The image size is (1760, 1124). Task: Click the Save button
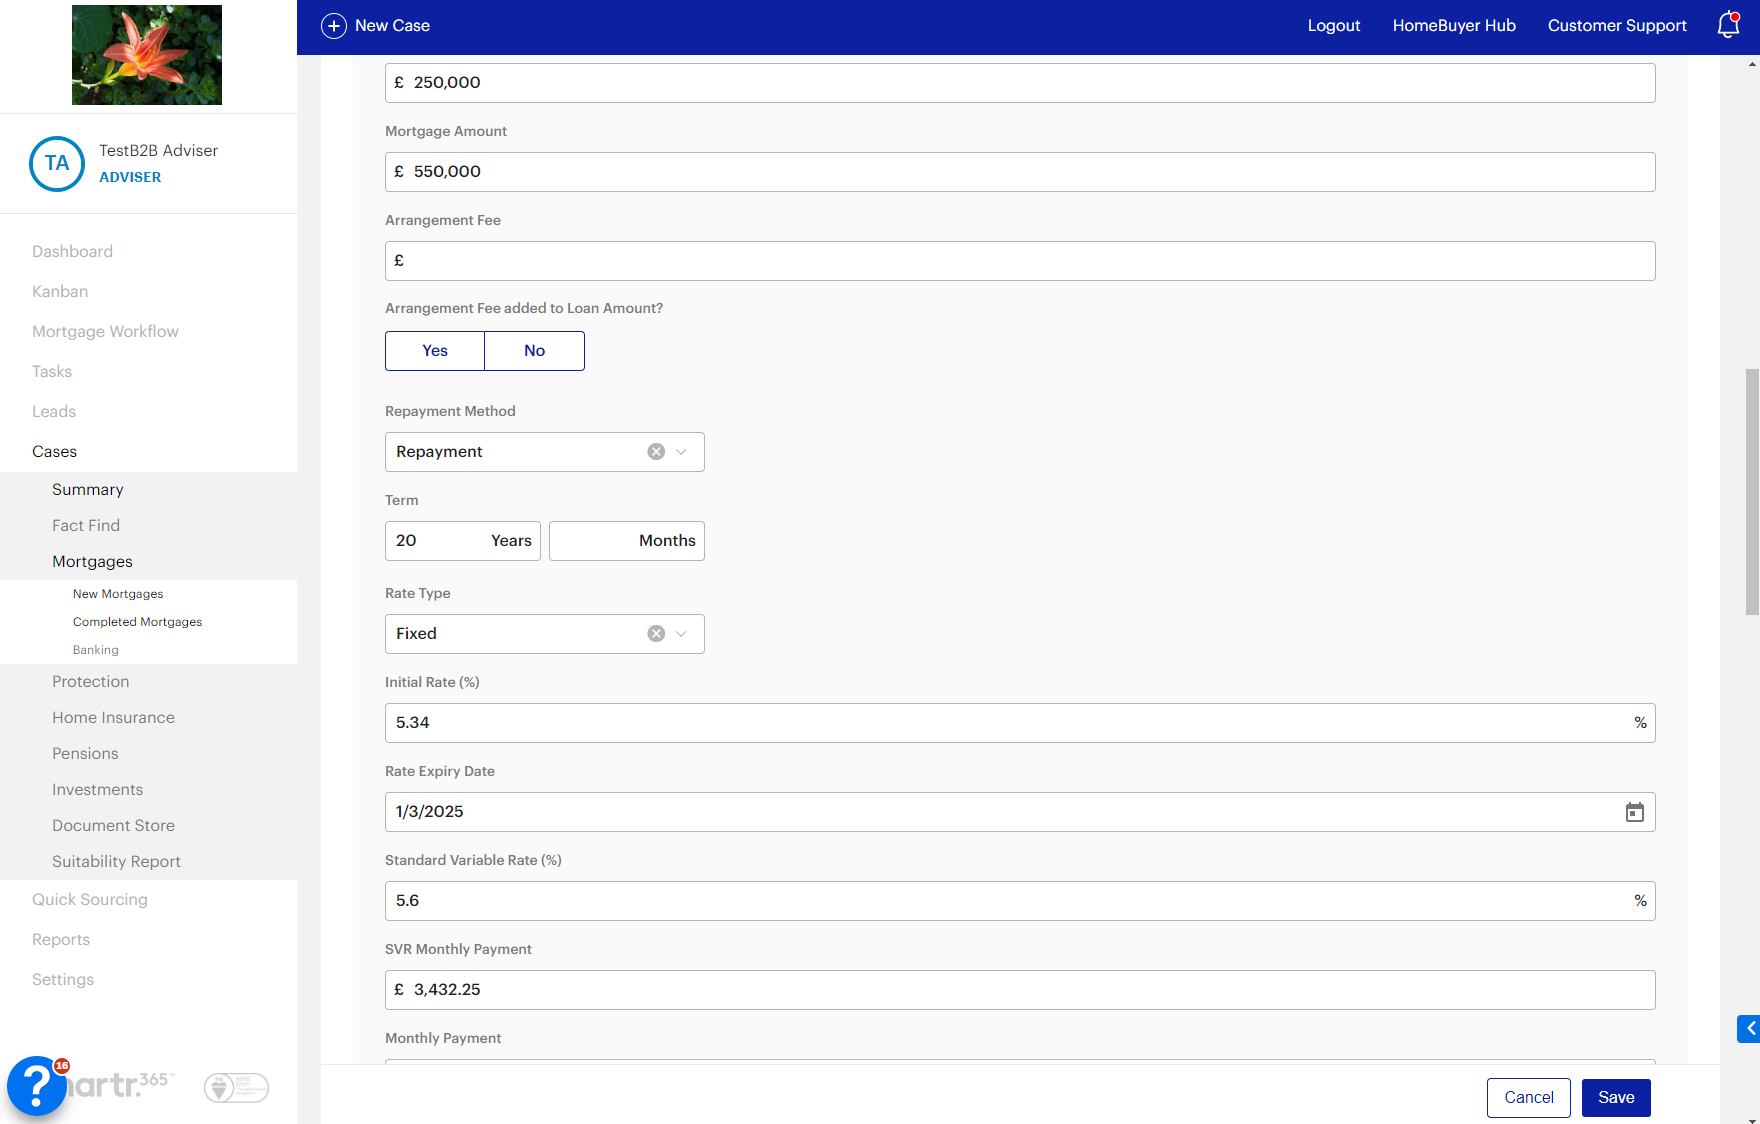pos(1616,1098)
